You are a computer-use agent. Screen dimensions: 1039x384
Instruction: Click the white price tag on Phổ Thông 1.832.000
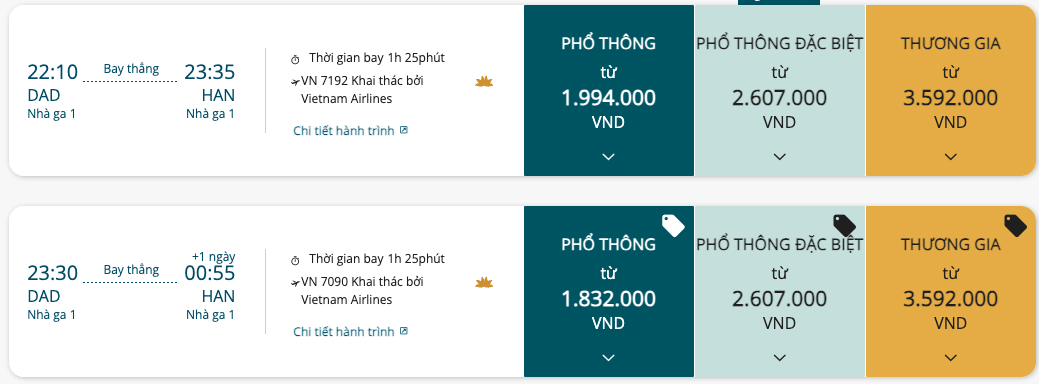pos(673,225)
